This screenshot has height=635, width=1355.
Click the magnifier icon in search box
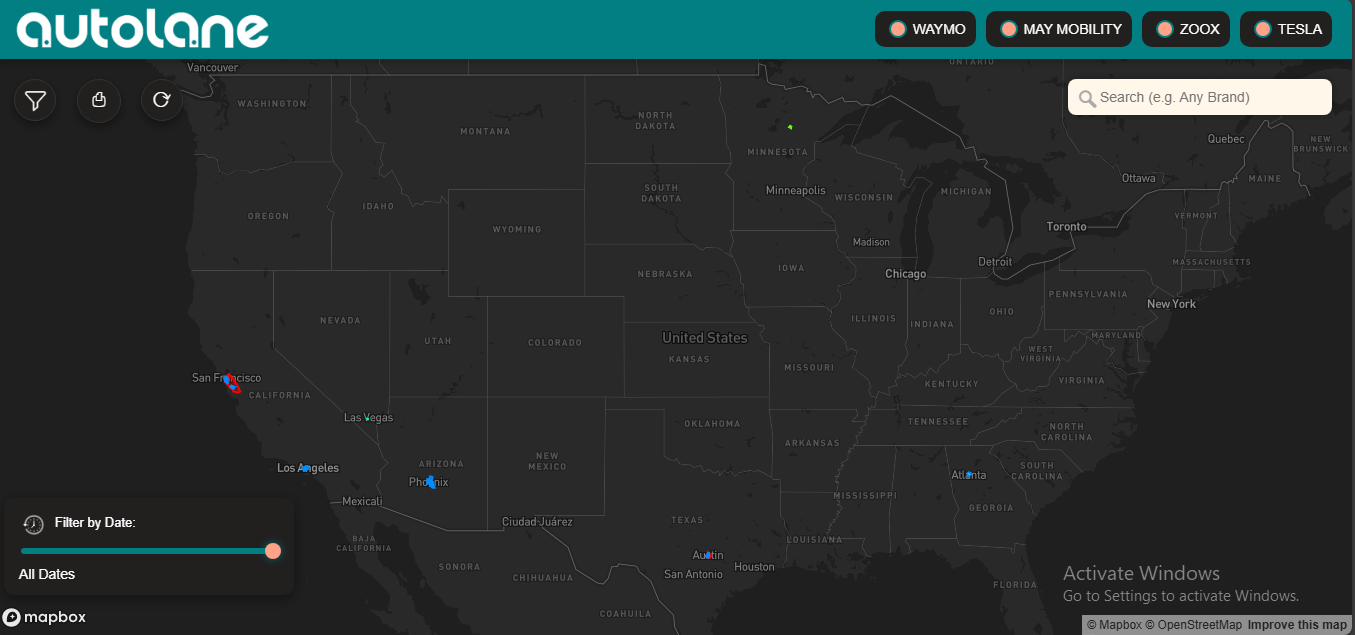click(x=1087, y=98)
